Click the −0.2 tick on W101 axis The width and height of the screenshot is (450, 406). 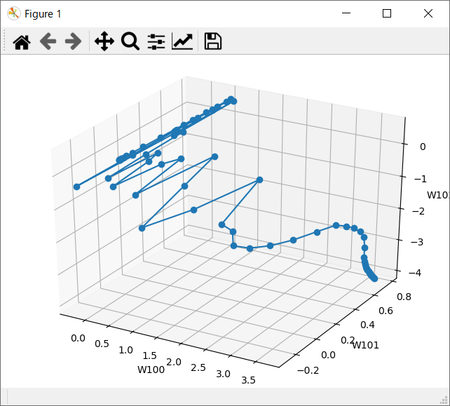(308, 370)
